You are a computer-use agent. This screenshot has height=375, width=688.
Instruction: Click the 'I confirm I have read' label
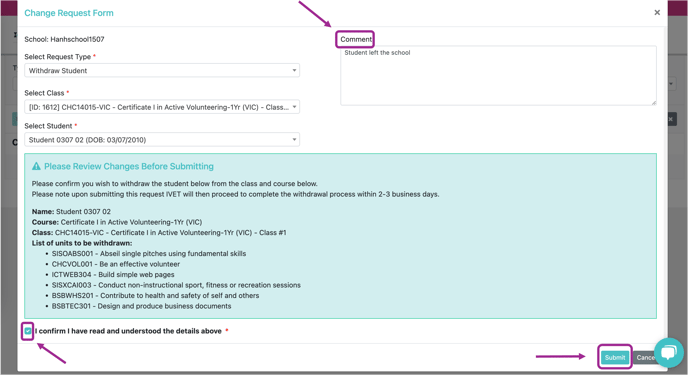[x=128, y=331]
